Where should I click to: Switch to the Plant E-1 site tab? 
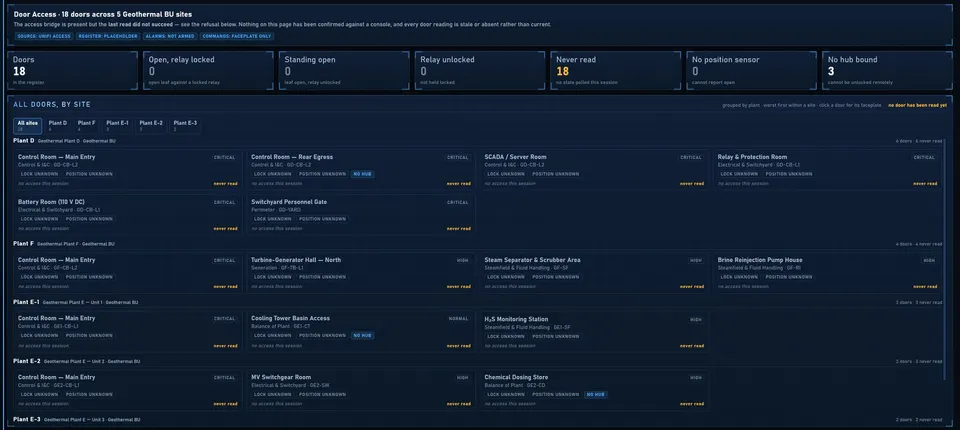(117, 126)
